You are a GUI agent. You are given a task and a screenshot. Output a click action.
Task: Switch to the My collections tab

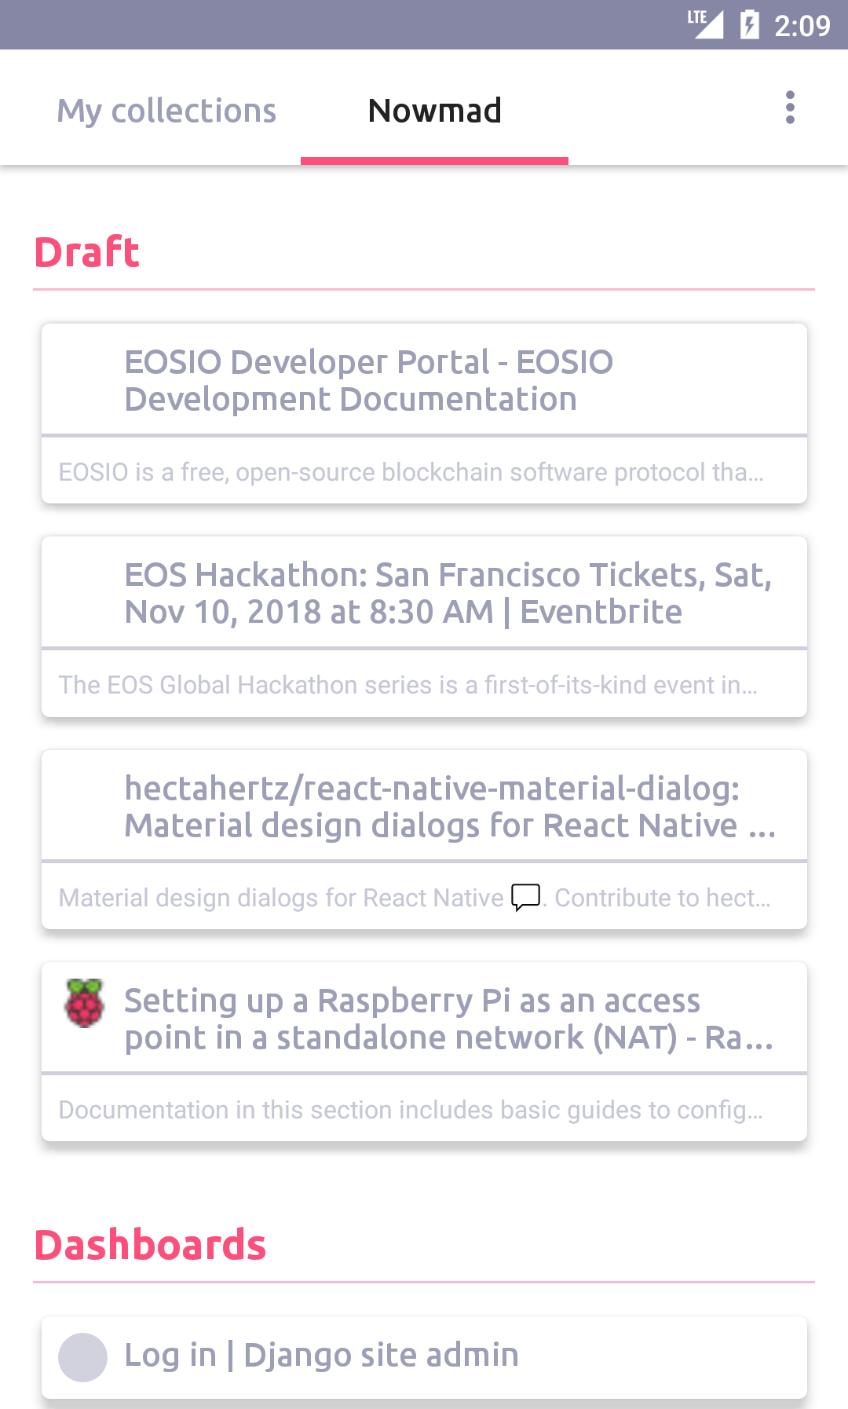(166, 110)
